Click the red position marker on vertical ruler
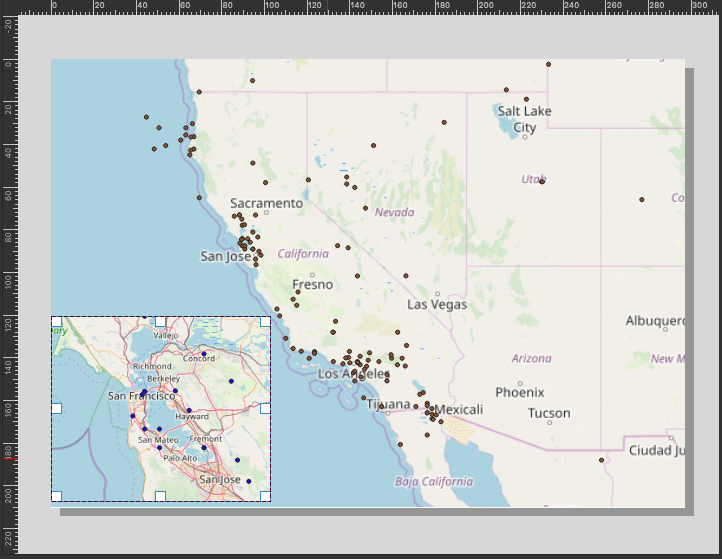Screen dimensions: 722x559 pos(9,459)
